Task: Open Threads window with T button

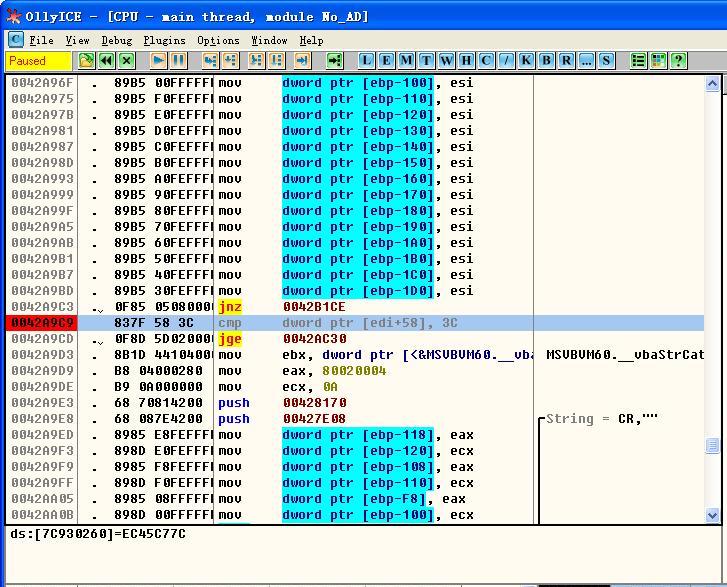Action: [426, 61]
